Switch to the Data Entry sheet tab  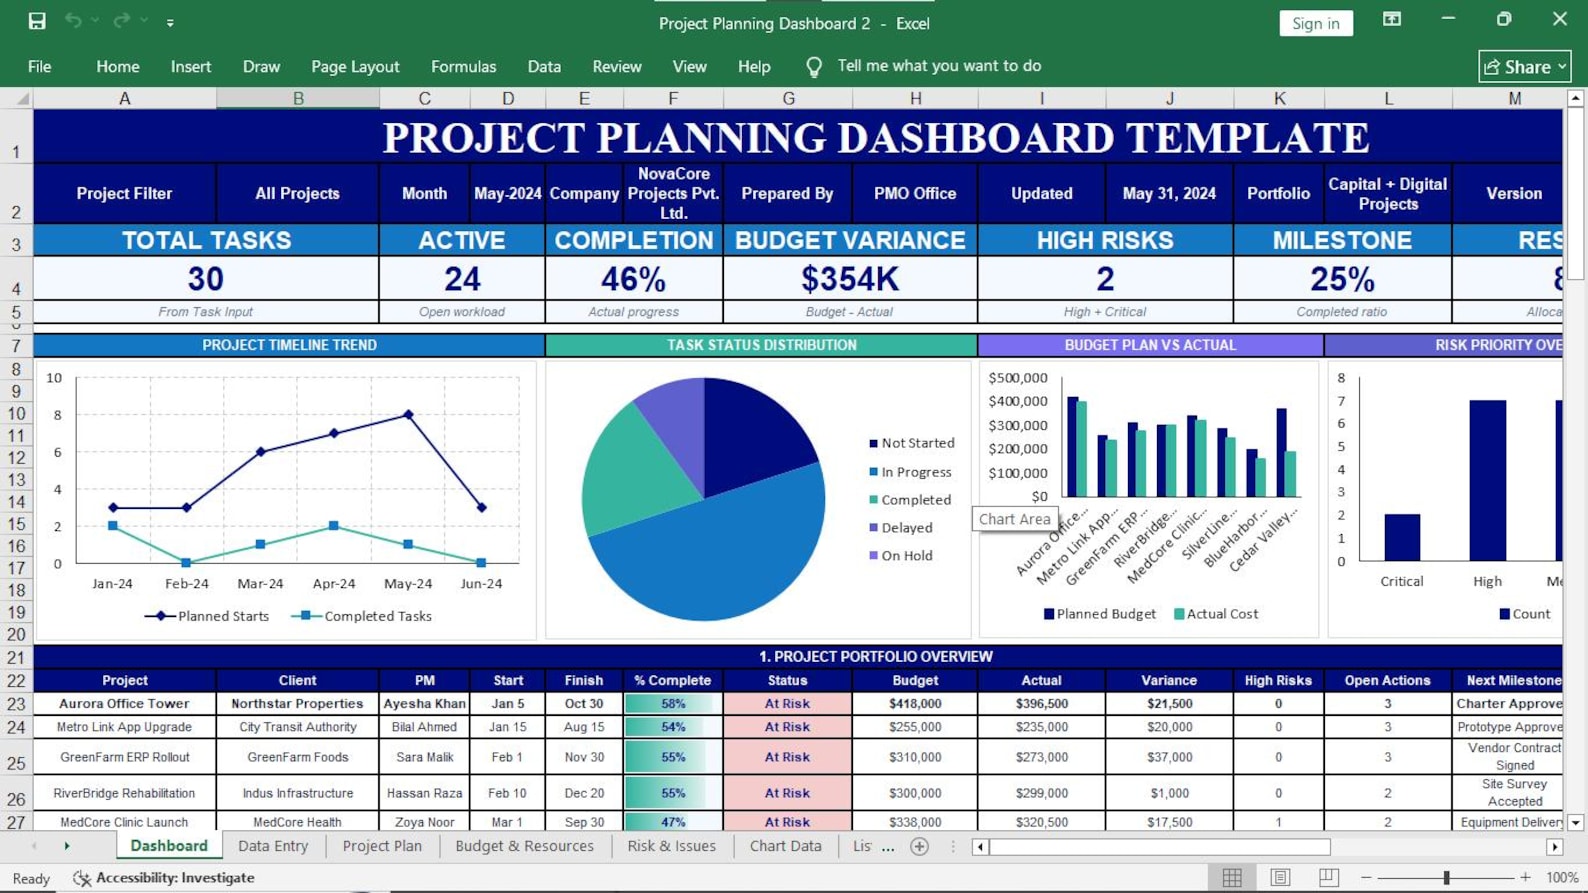tap(273, 846)
